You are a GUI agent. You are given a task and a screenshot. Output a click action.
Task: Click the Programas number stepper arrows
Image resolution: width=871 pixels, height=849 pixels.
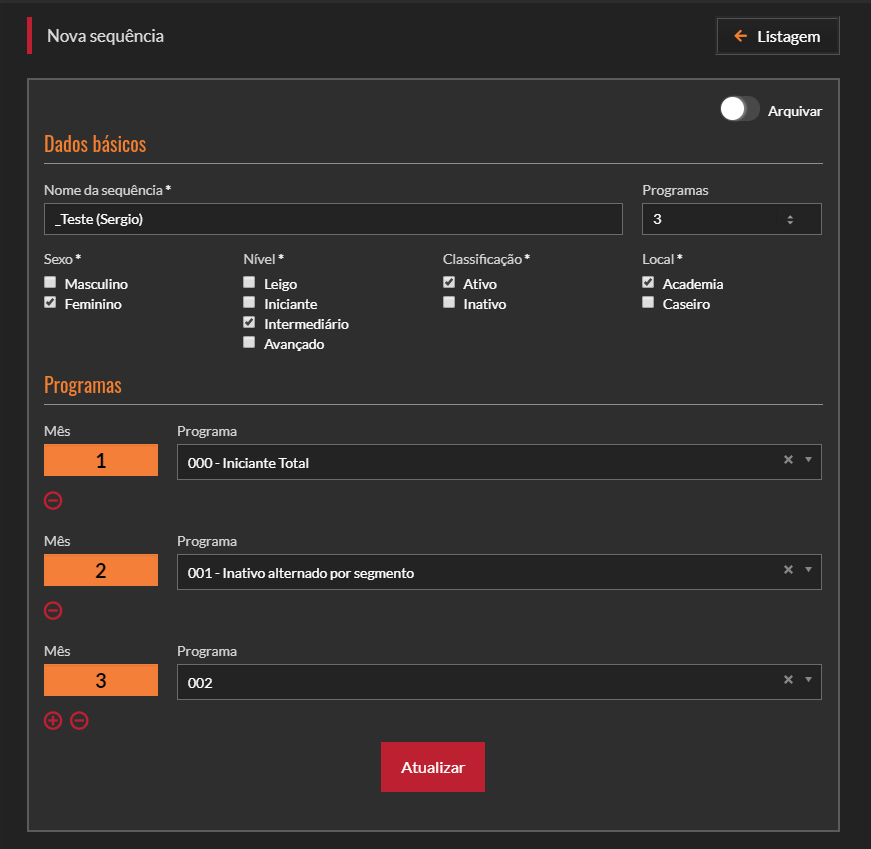click(790, 219)
